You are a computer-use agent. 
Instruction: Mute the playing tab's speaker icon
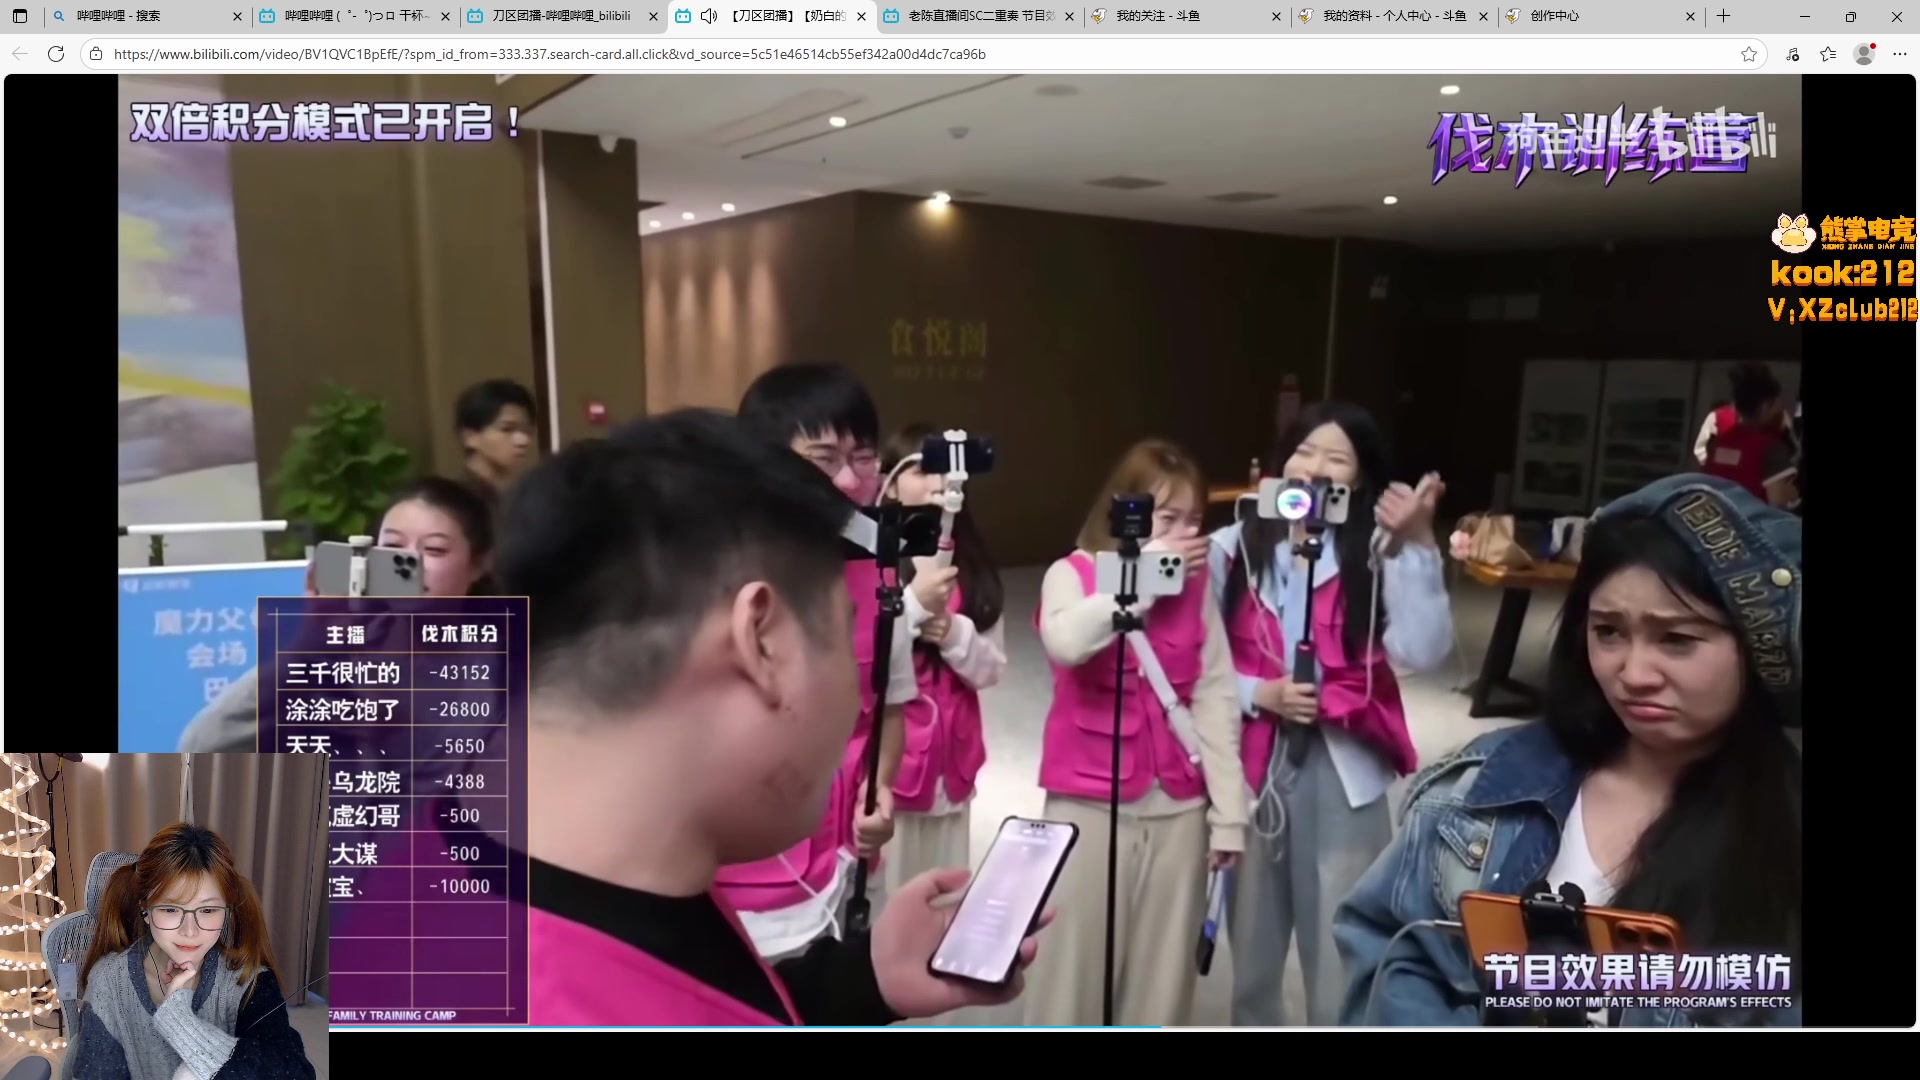[709, 16]
